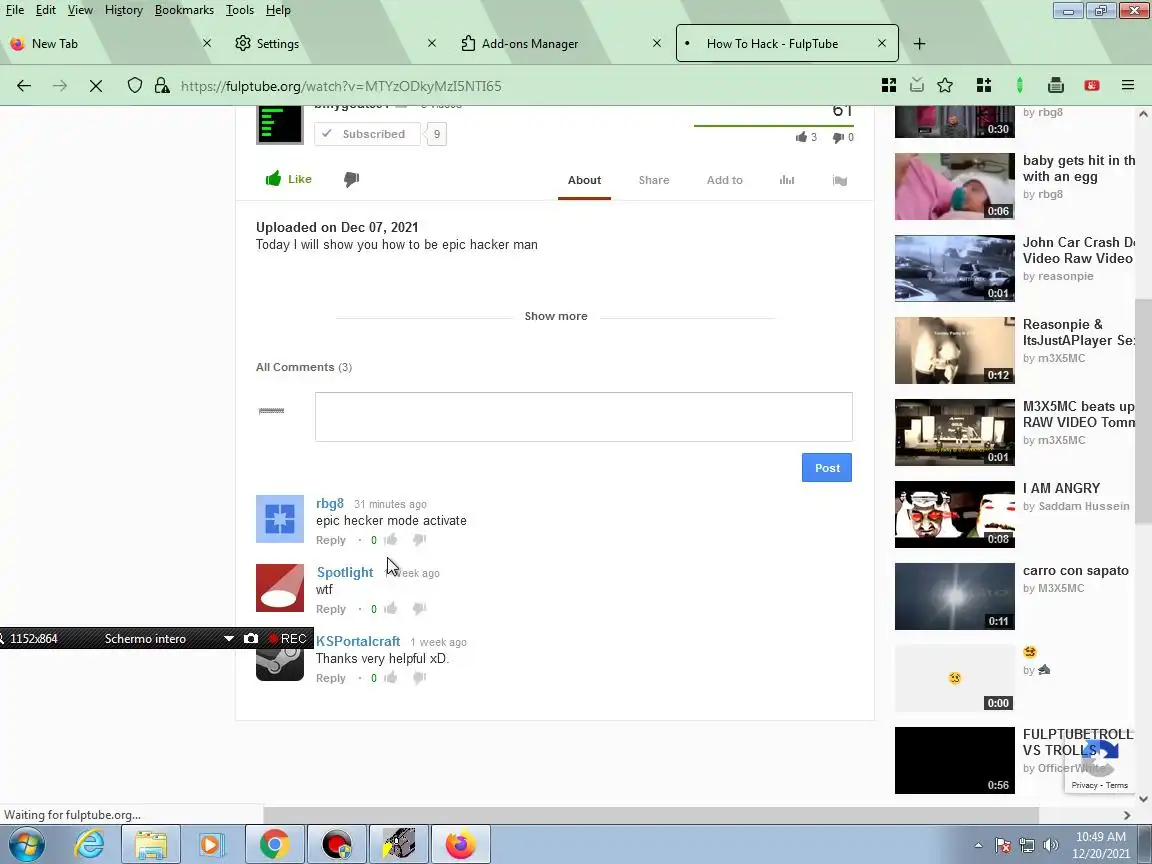Open Spotlight's profile link
1152x864 pixels.
pos(345,572)
